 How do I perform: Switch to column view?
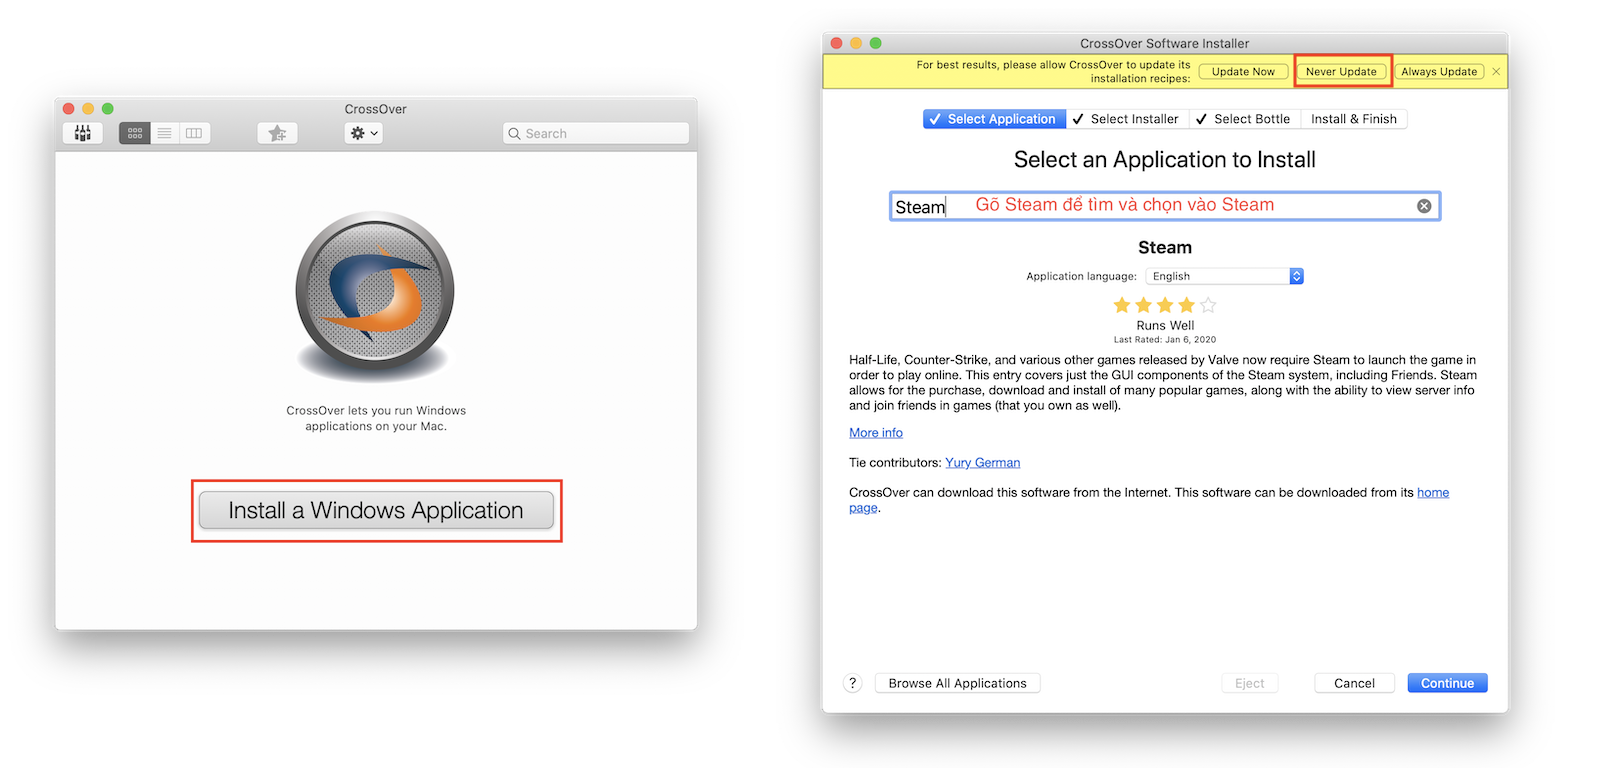194,133
